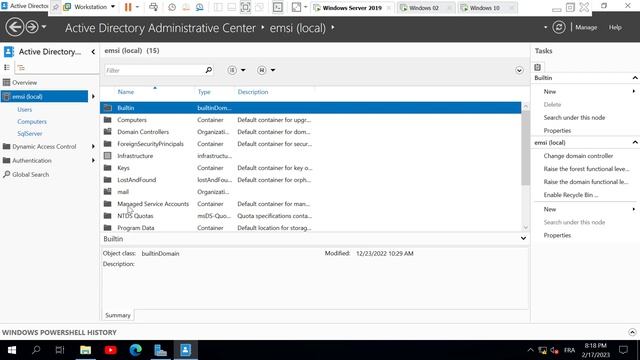
Task: Collapse the Builtin tasks section
Action: [x=635, y=78]
